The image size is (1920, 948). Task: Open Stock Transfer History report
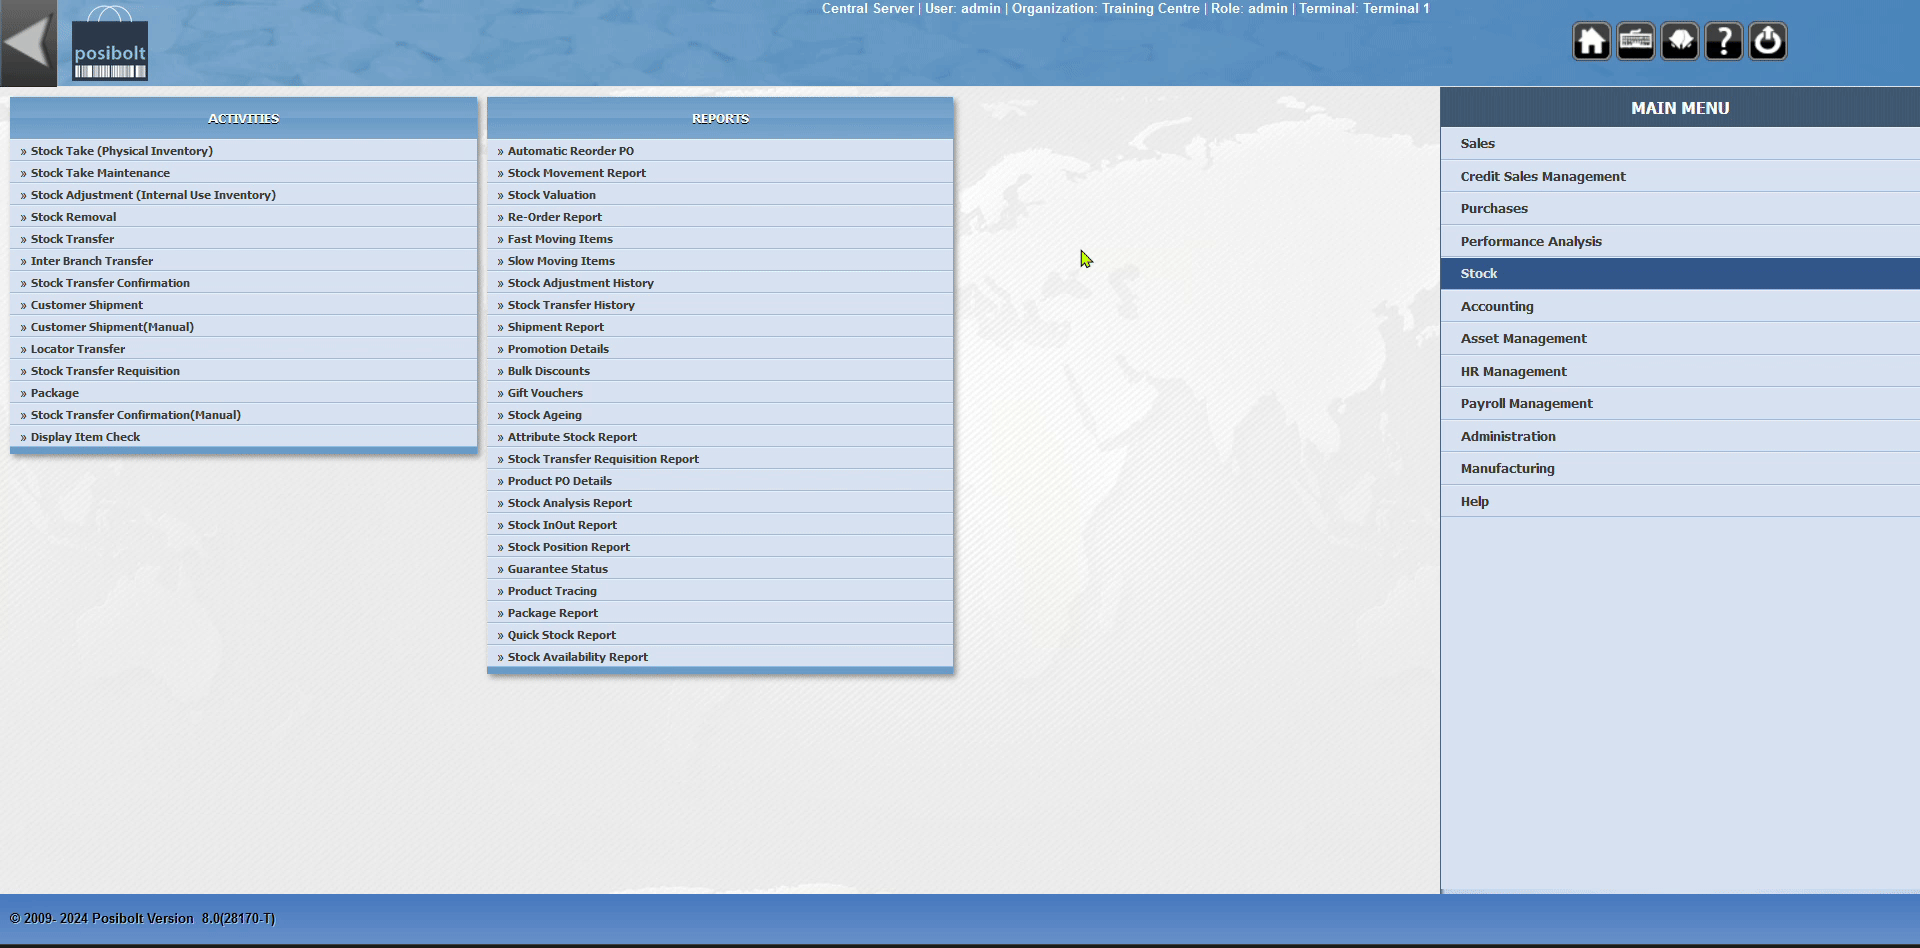[720, 305]
